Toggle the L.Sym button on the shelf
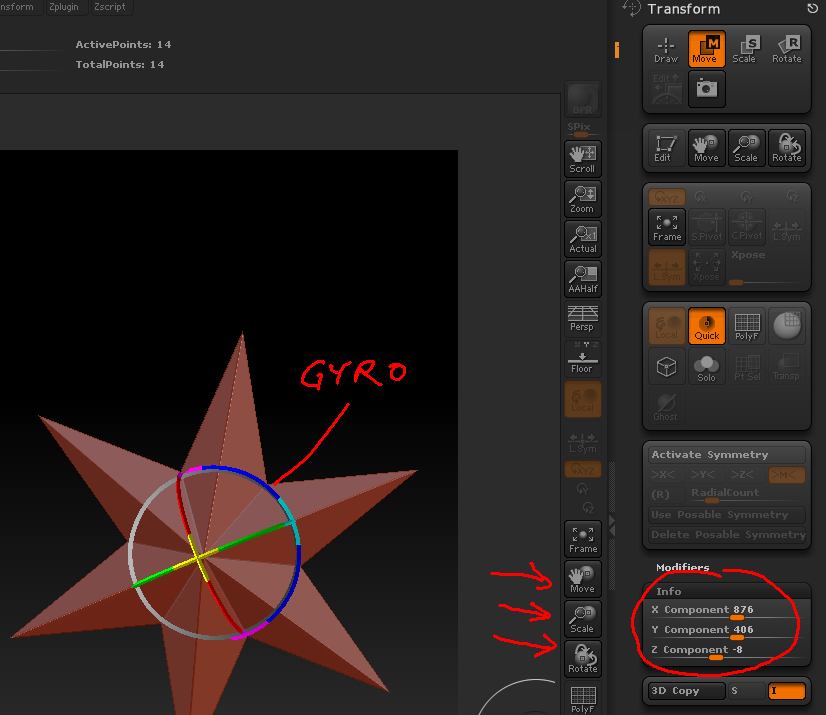Screen dimensions: 826x715 pos(583,443)
